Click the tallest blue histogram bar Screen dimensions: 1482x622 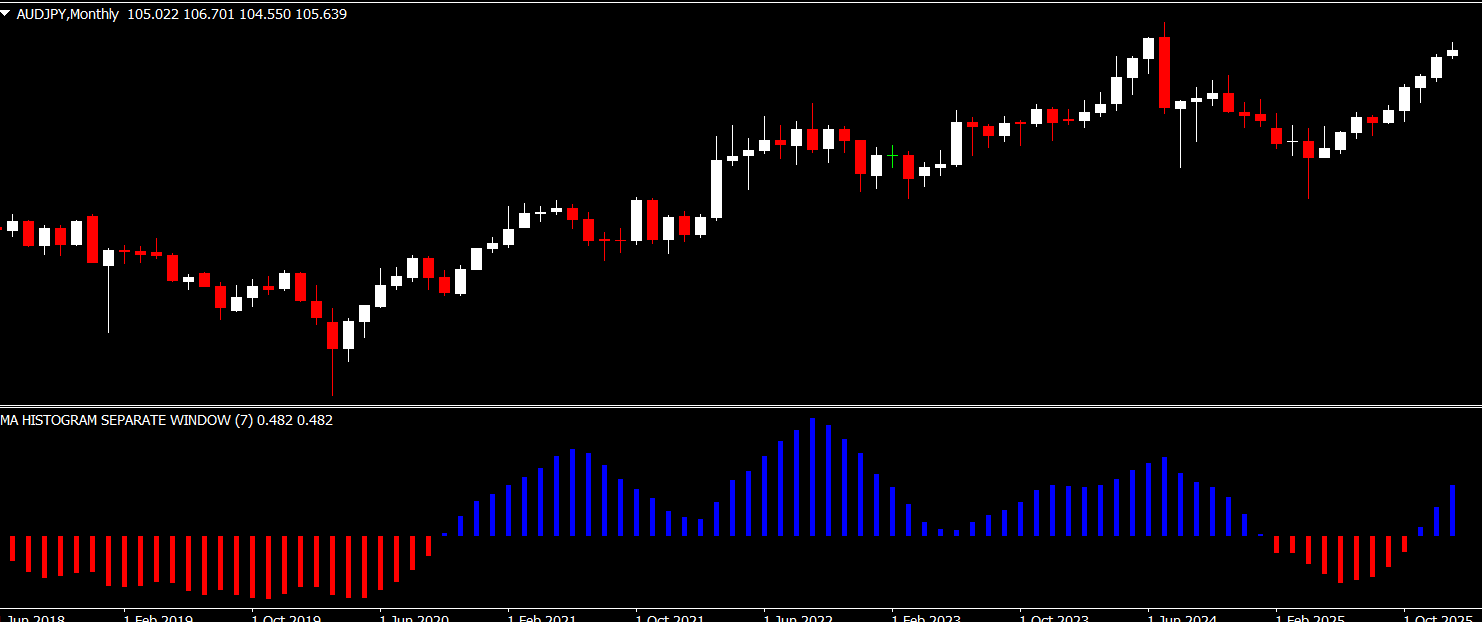812,476
